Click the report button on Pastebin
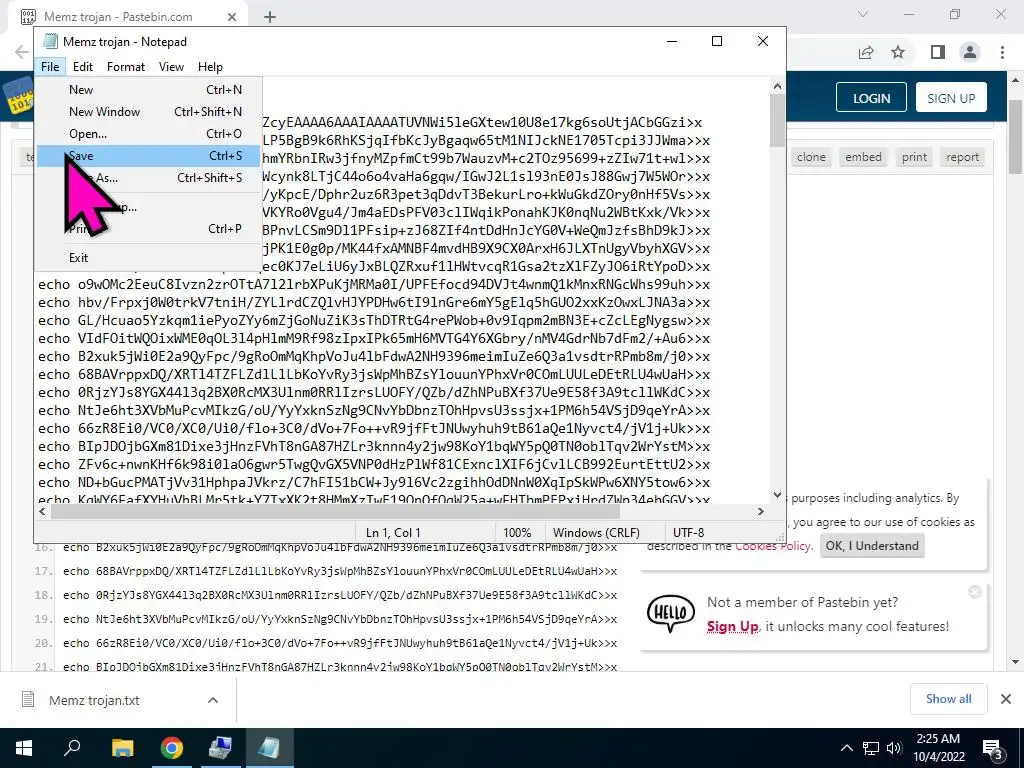1024x768 pixels. [x=962, y=157]
